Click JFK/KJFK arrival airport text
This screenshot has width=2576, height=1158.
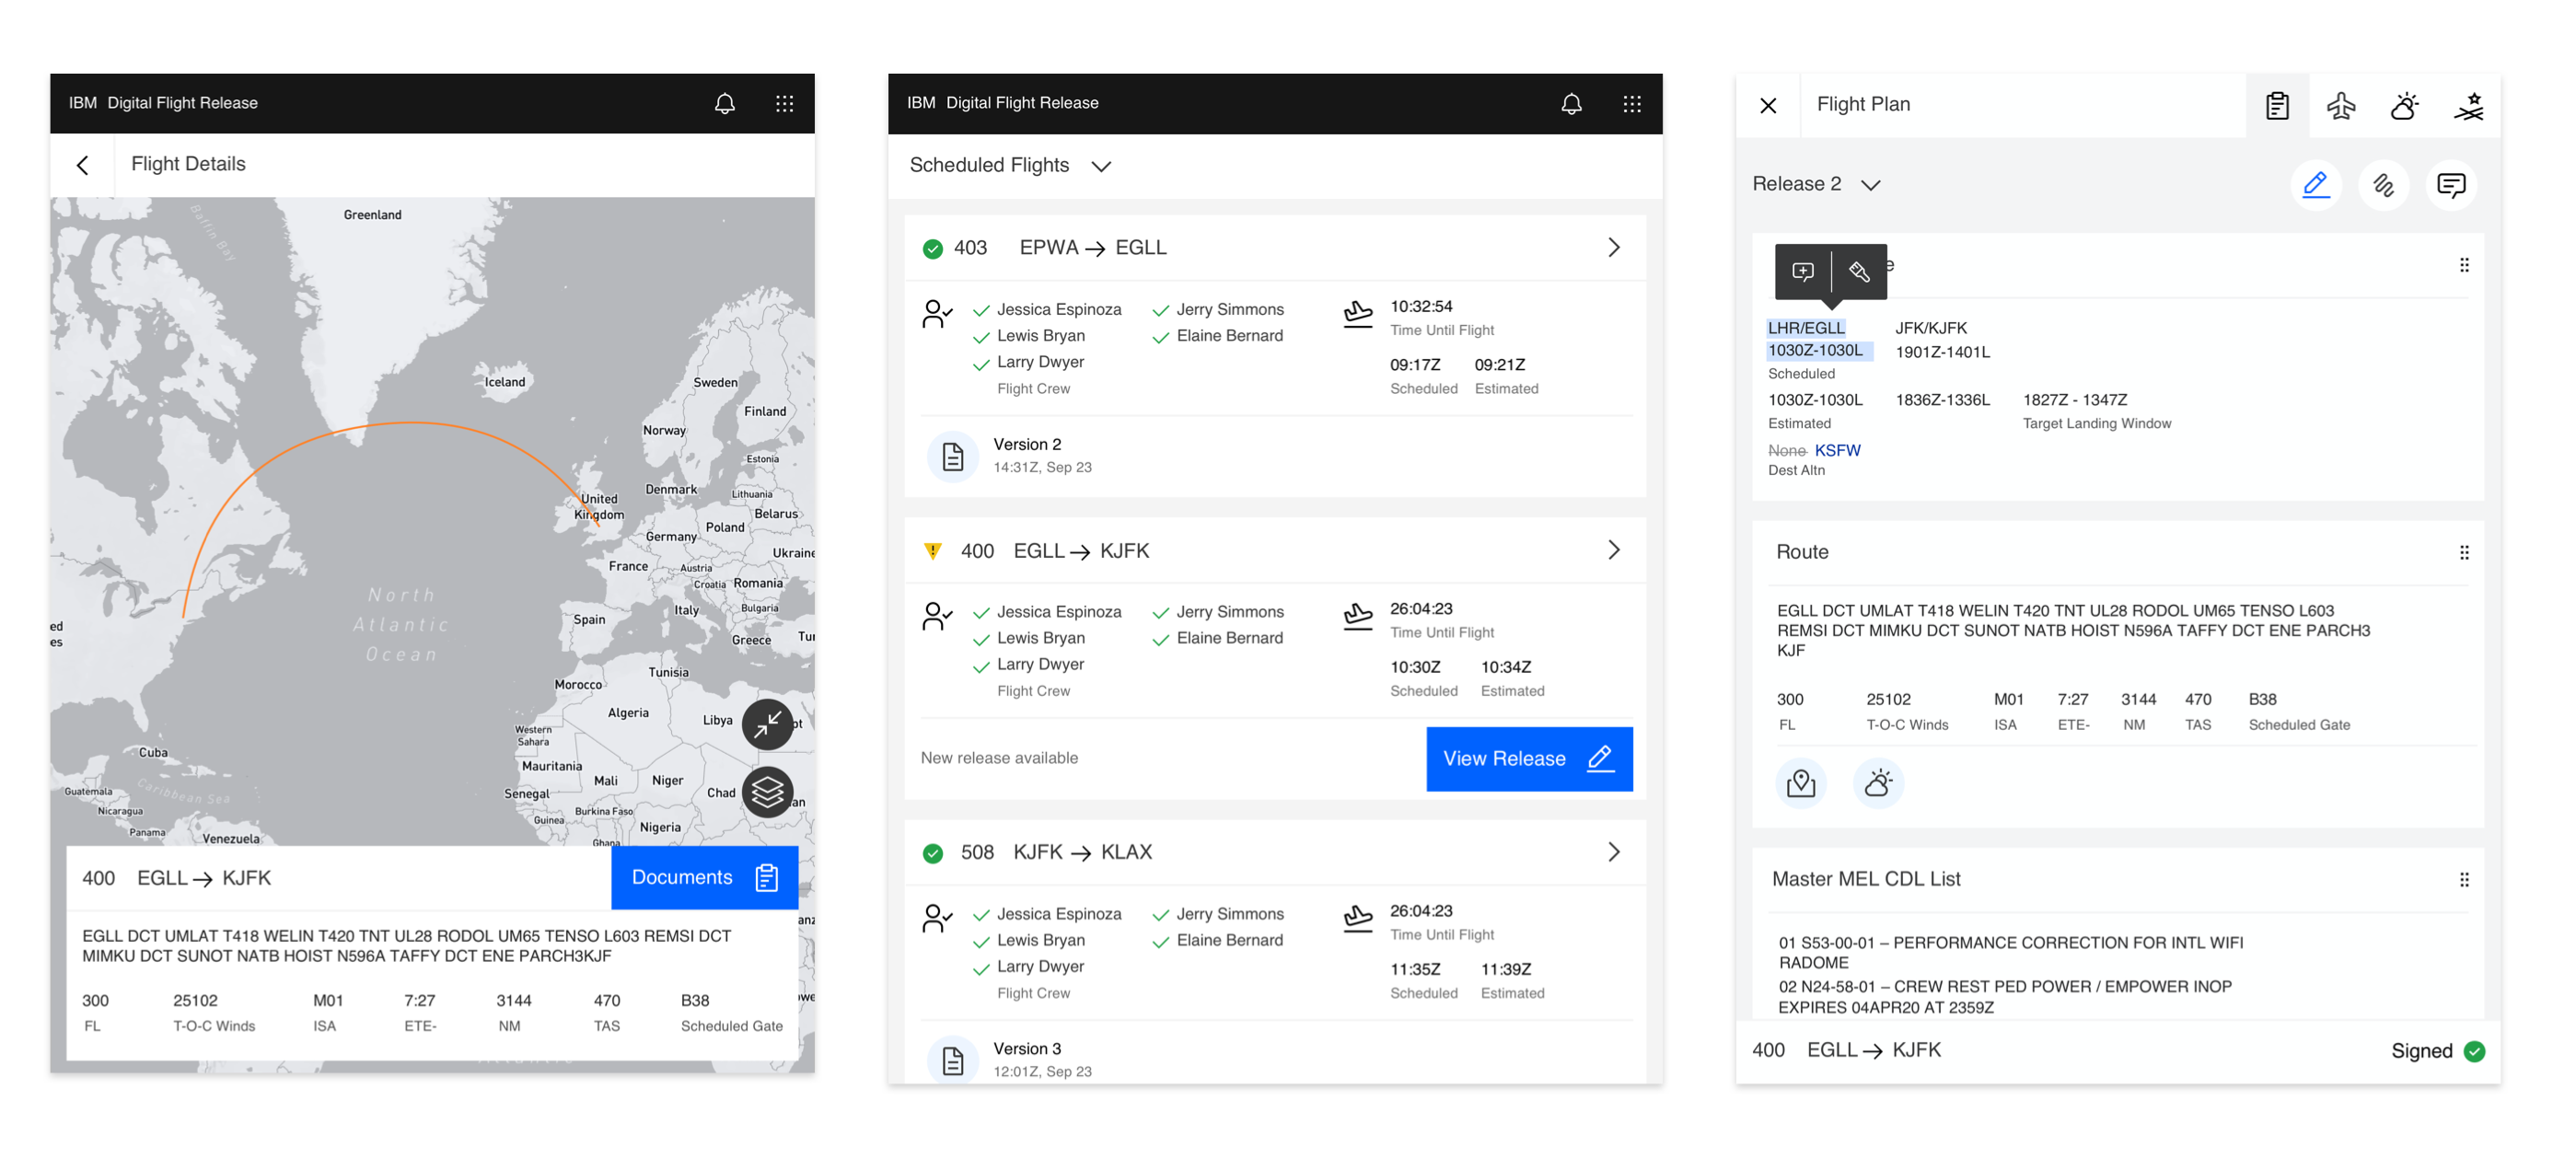(x=1931, y=328)
